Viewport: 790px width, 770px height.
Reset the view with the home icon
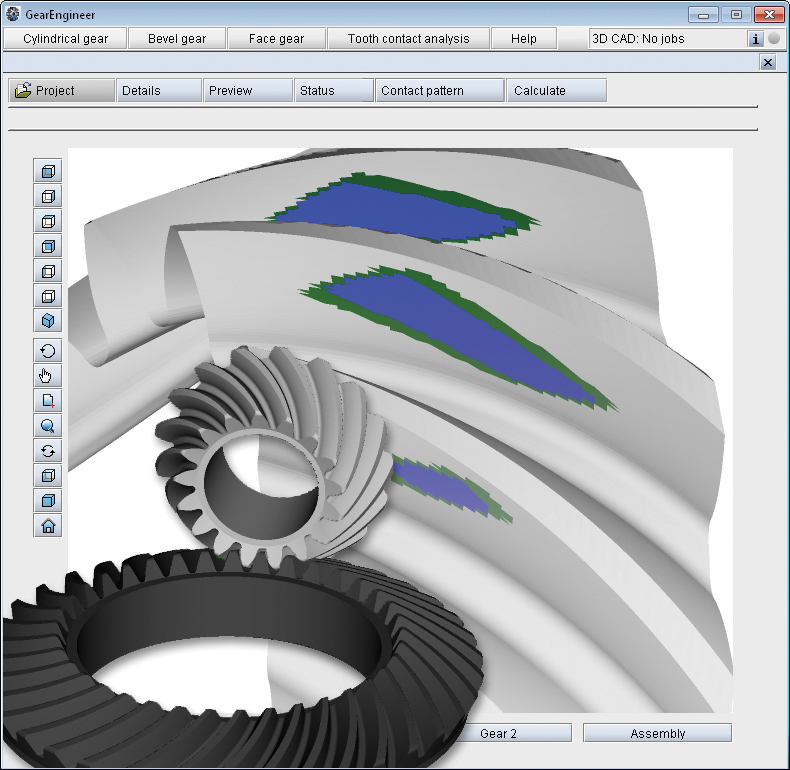point(48,526)
